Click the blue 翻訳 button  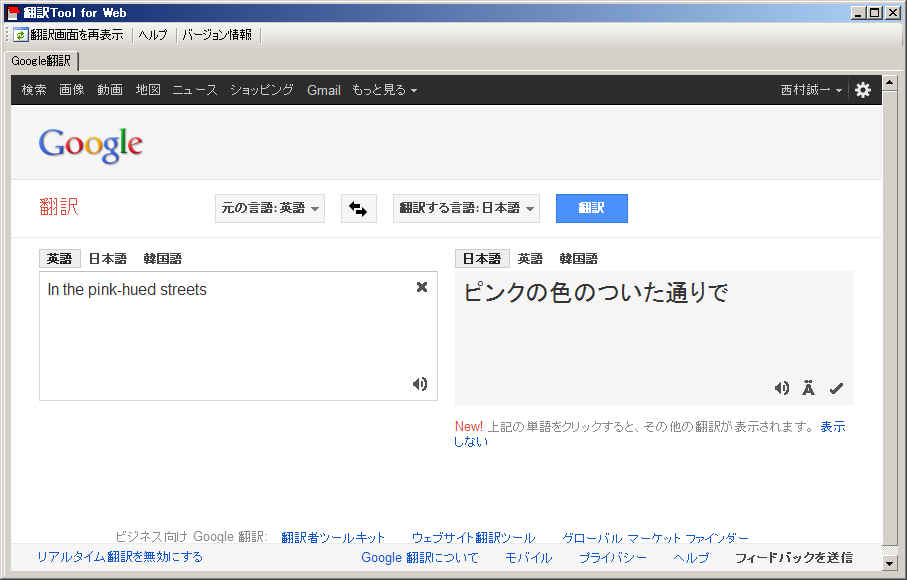point(592,208)
